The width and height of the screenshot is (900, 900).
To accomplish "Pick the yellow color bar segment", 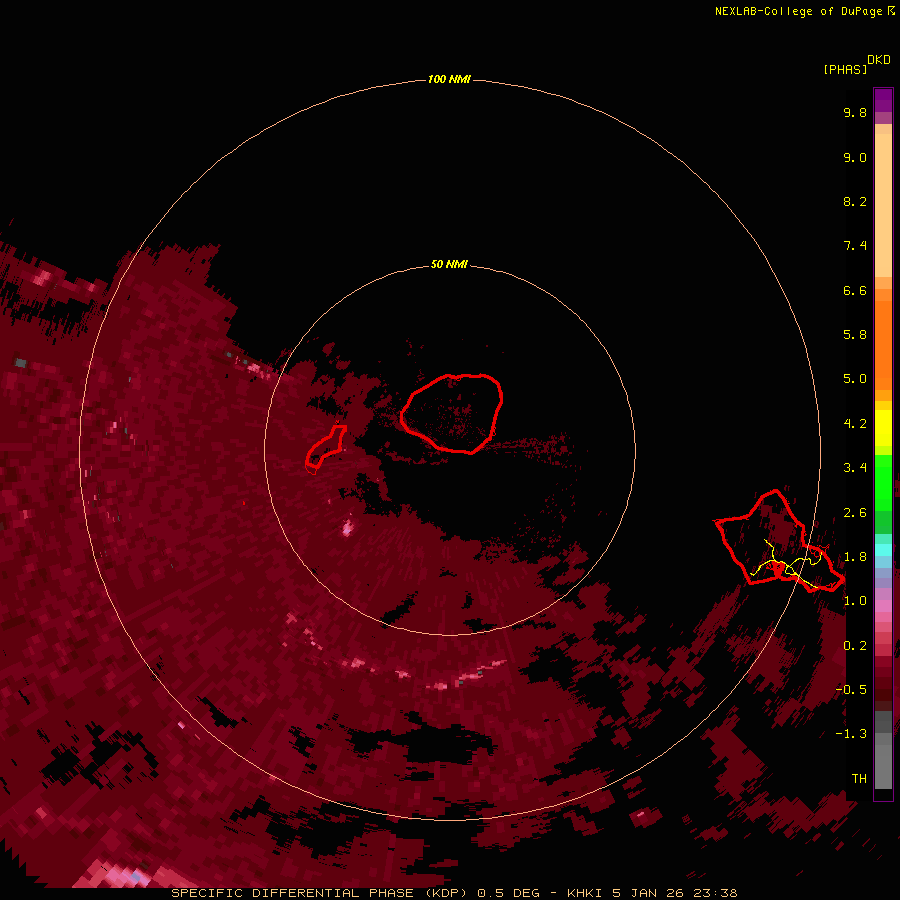I will (883, 428).
